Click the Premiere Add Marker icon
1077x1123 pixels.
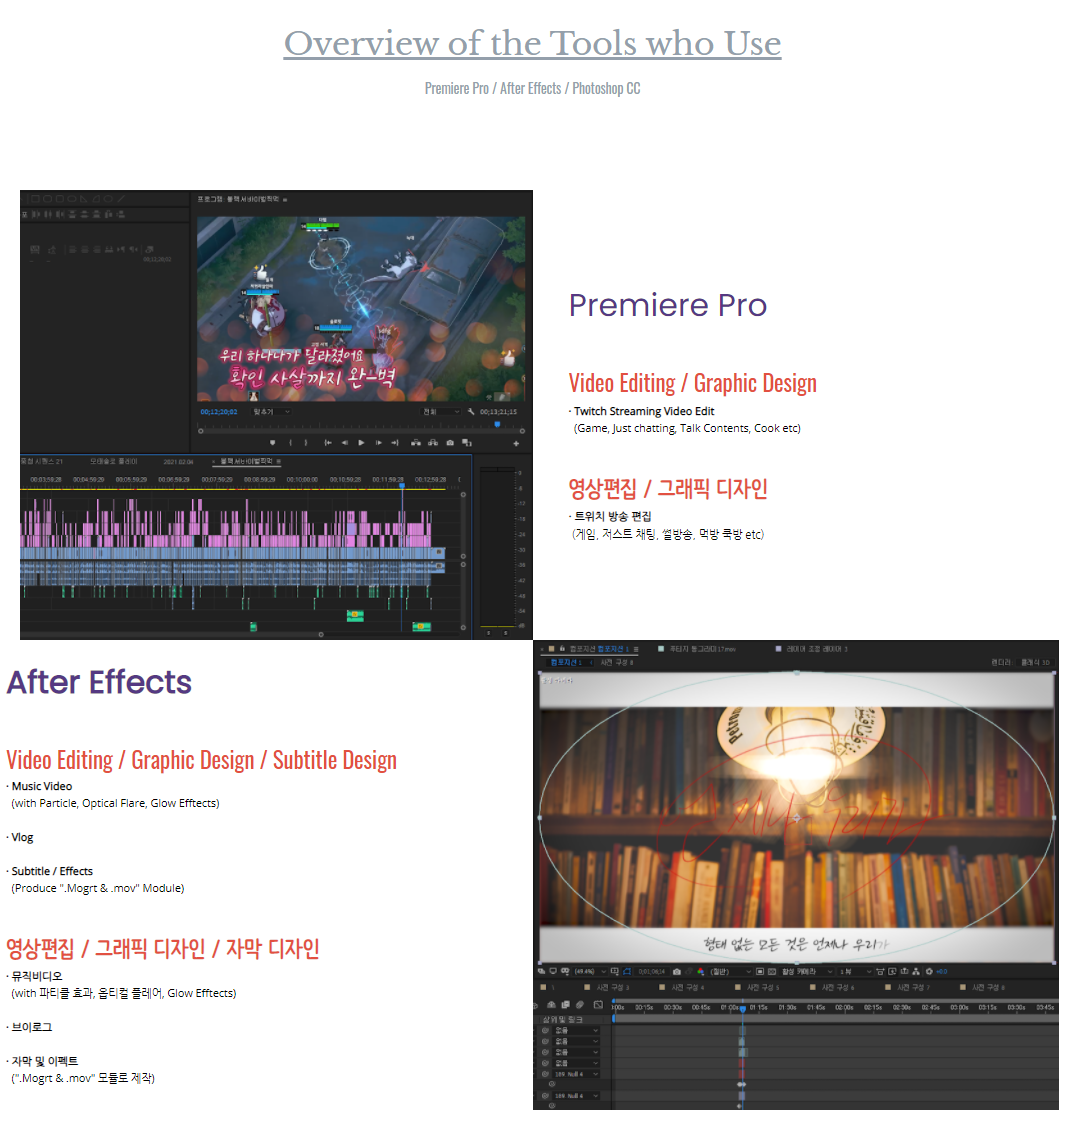click(272, 443)
